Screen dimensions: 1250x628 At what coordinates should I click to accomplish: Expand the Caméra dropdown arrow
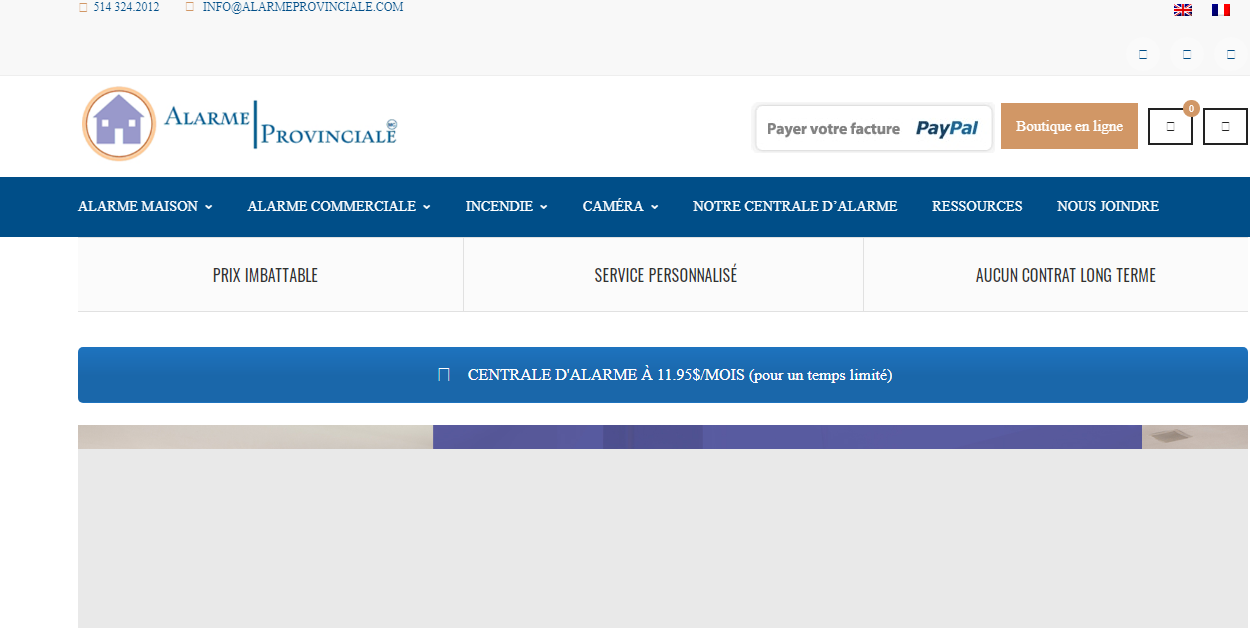click(655, 207)
